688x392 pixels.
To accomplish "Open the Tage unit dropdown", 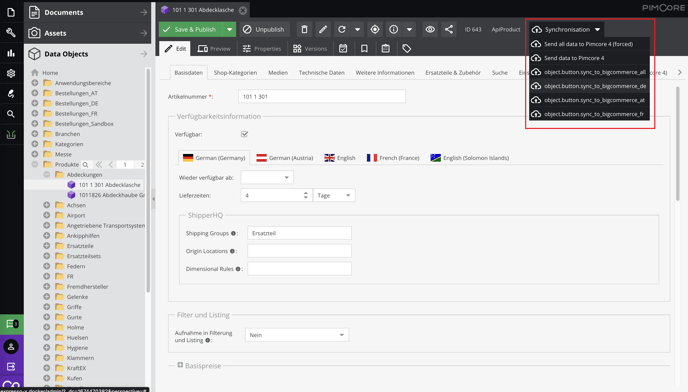I will pos(348,195).
